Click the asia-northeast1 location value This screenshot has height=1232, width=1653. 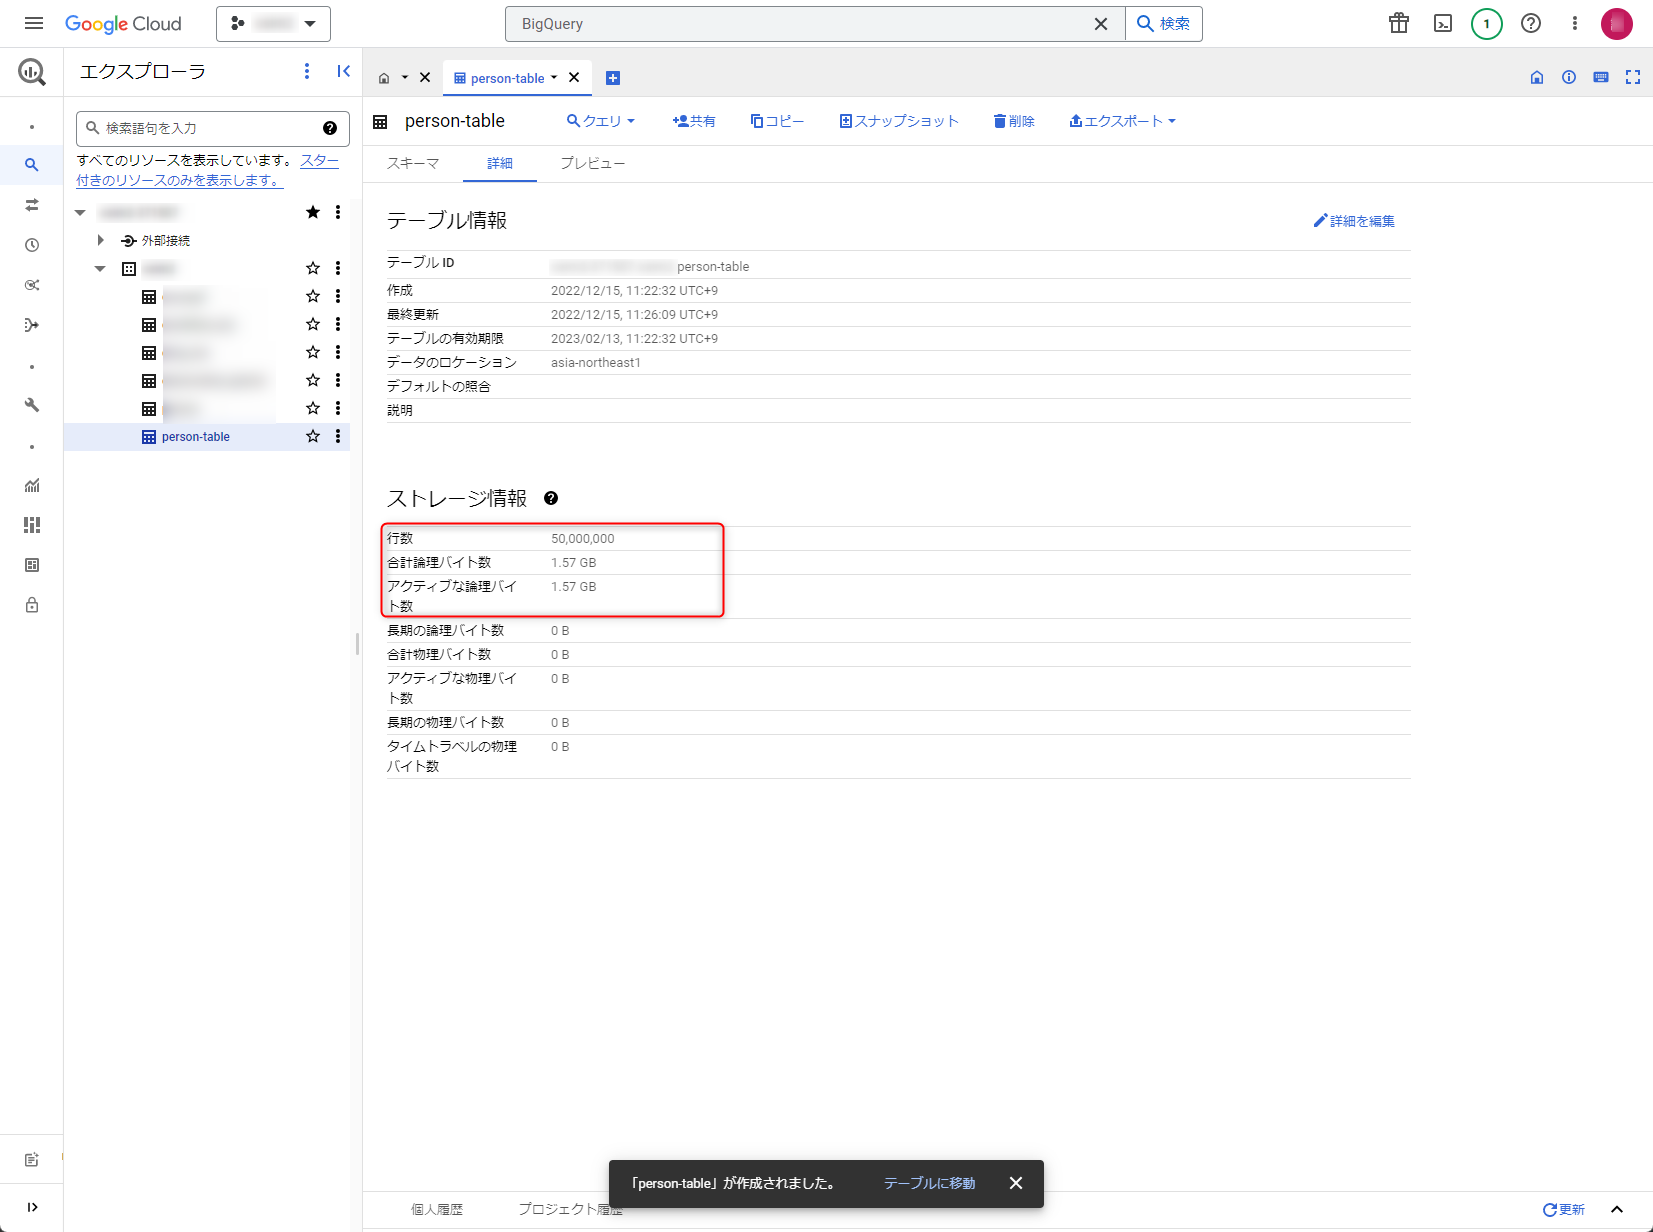[596, 362]
